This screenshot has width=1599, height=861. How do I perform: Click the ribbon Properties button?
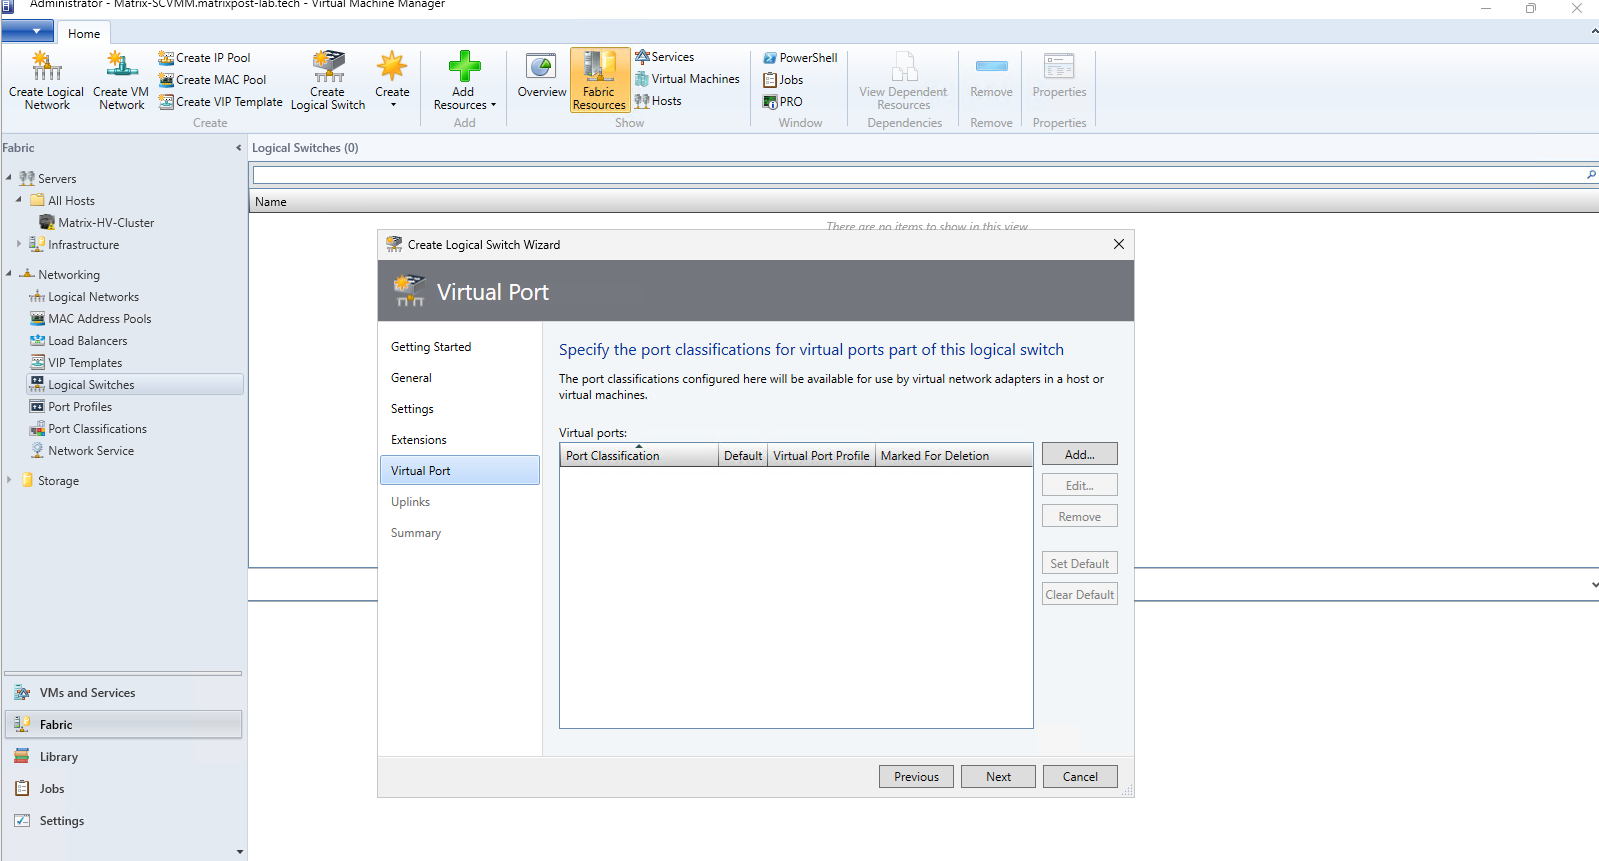1059,77
